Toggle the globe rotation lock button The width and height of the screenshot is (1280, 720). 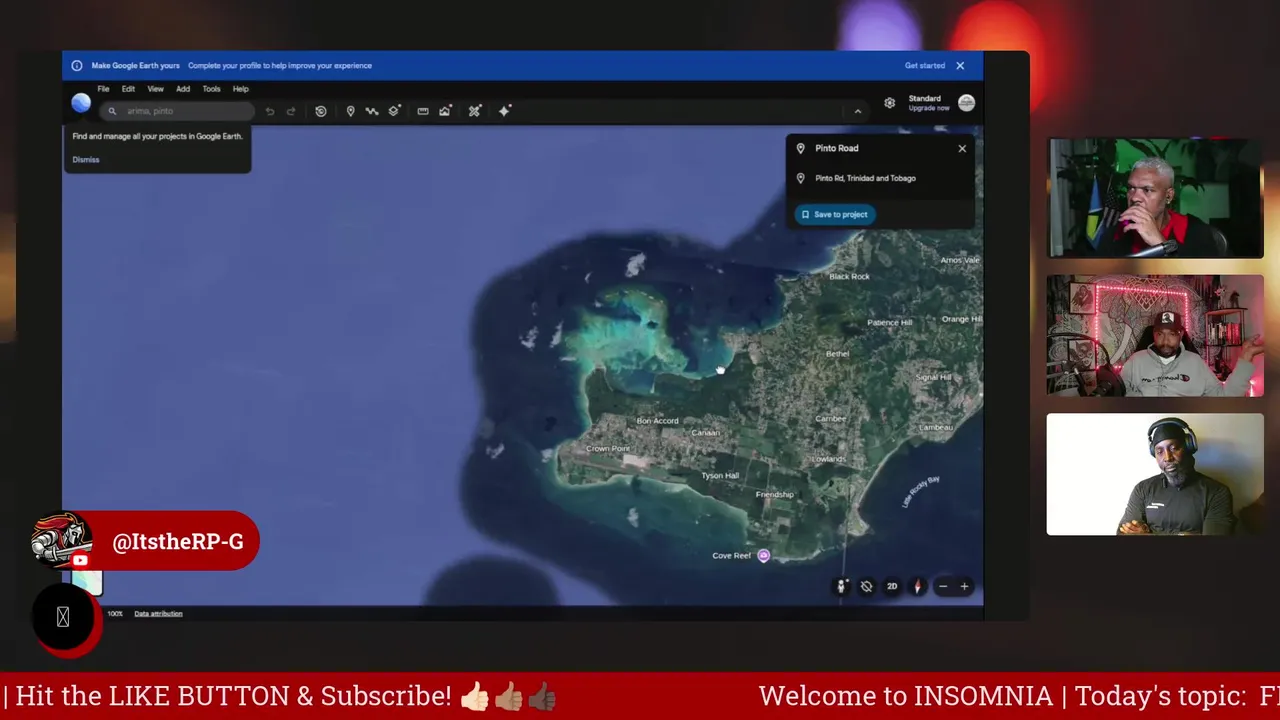tap(866, 587)
